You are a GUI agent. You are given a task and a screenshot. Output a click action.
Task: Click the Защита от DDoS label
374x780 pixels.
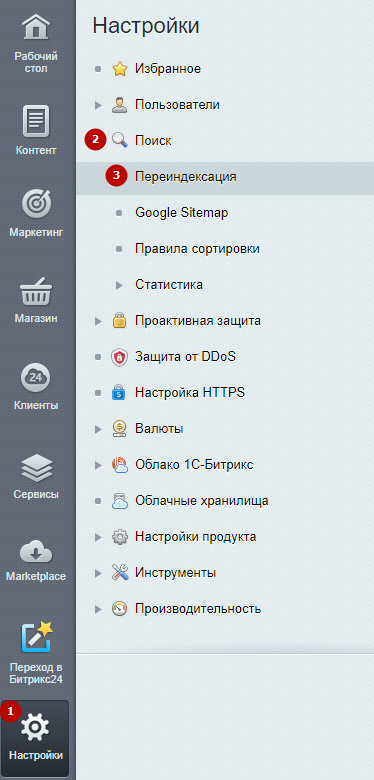[185, 357]
